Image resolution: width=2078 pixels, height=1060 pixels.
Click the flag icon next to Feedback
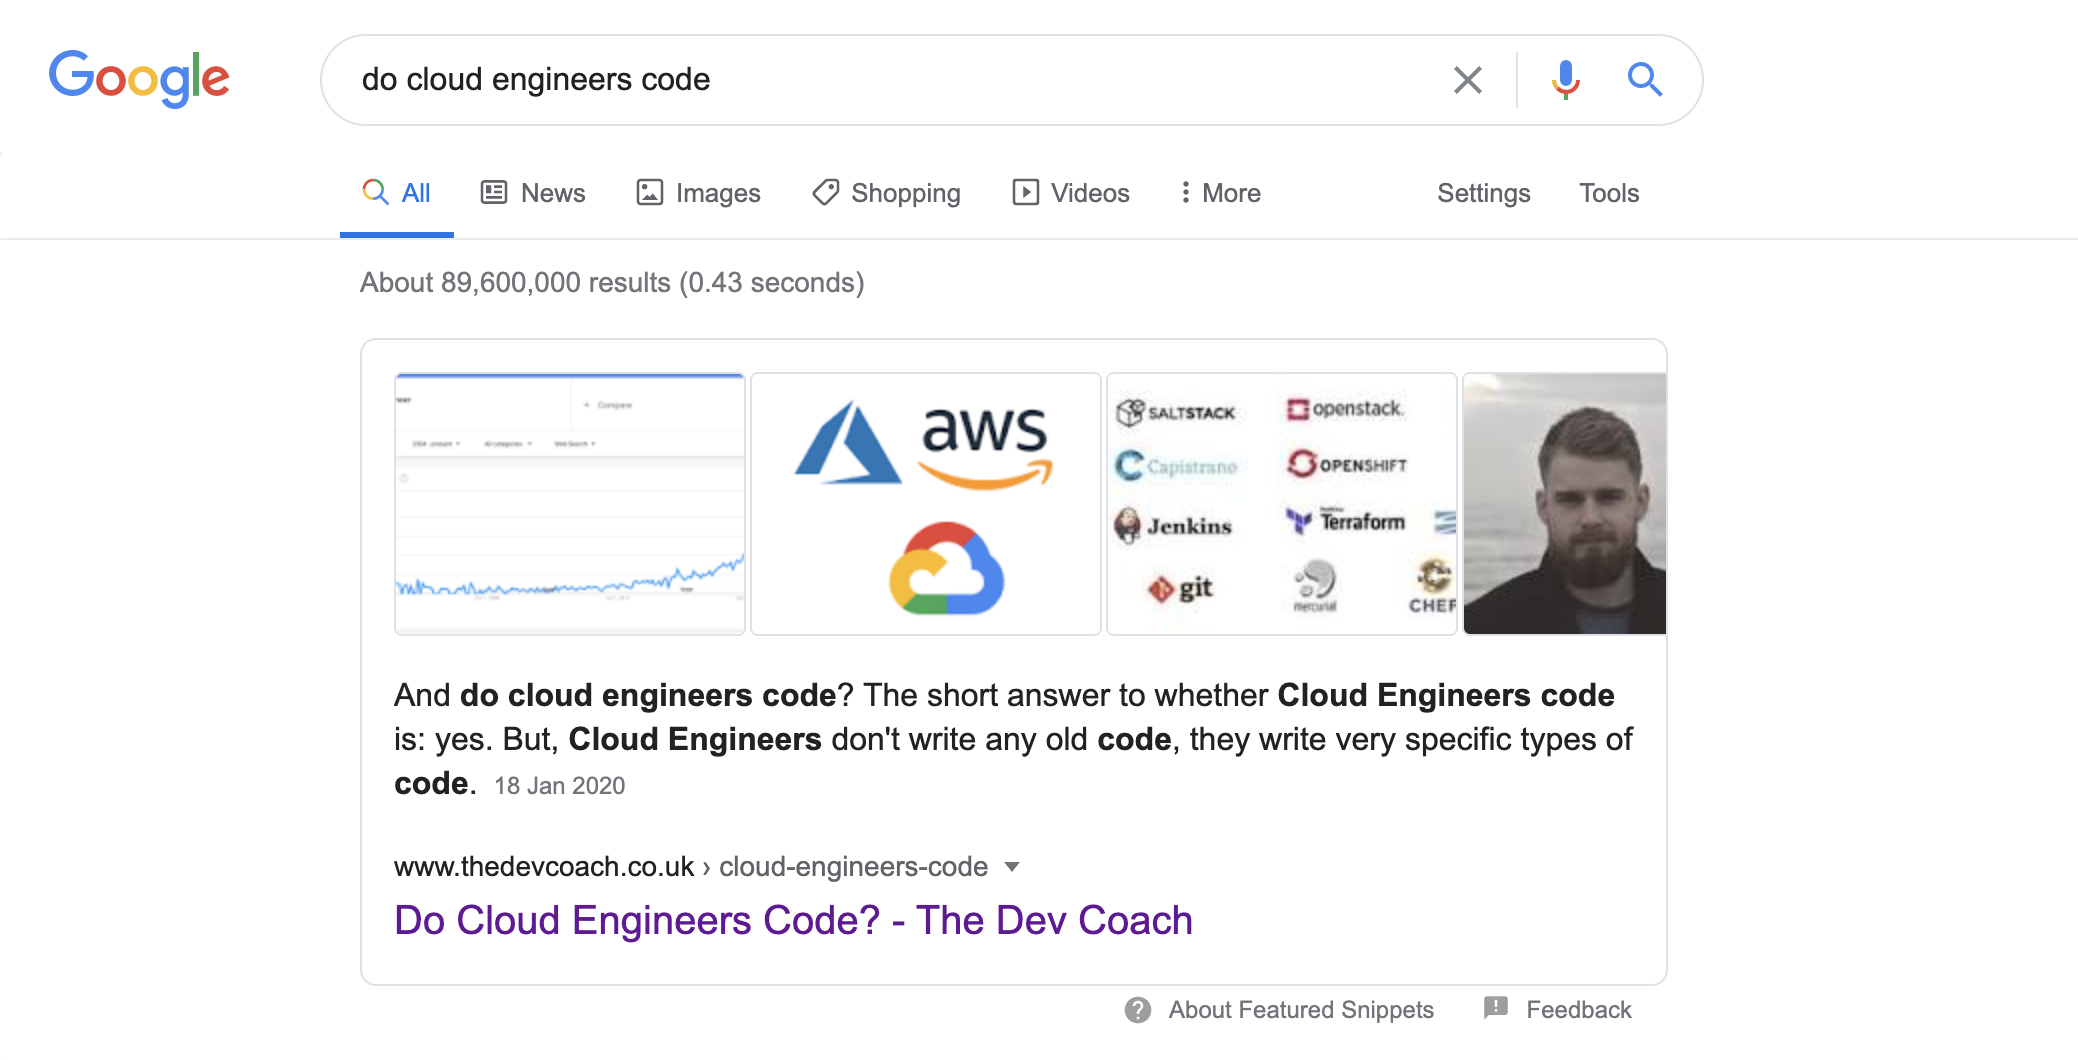(1494, 1010)
